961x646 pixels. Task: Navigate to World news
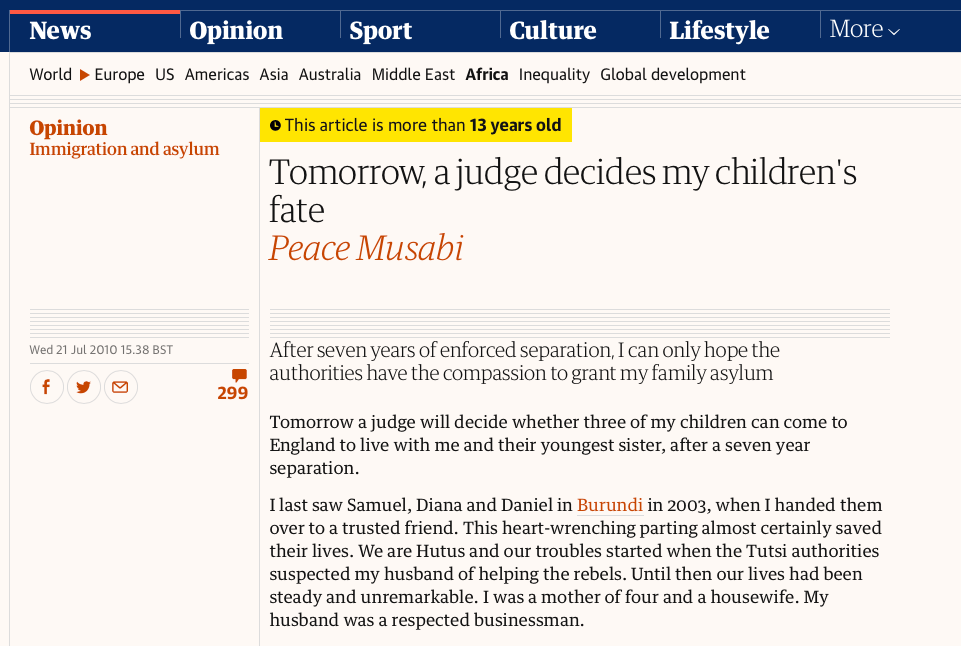click(50, 75)
